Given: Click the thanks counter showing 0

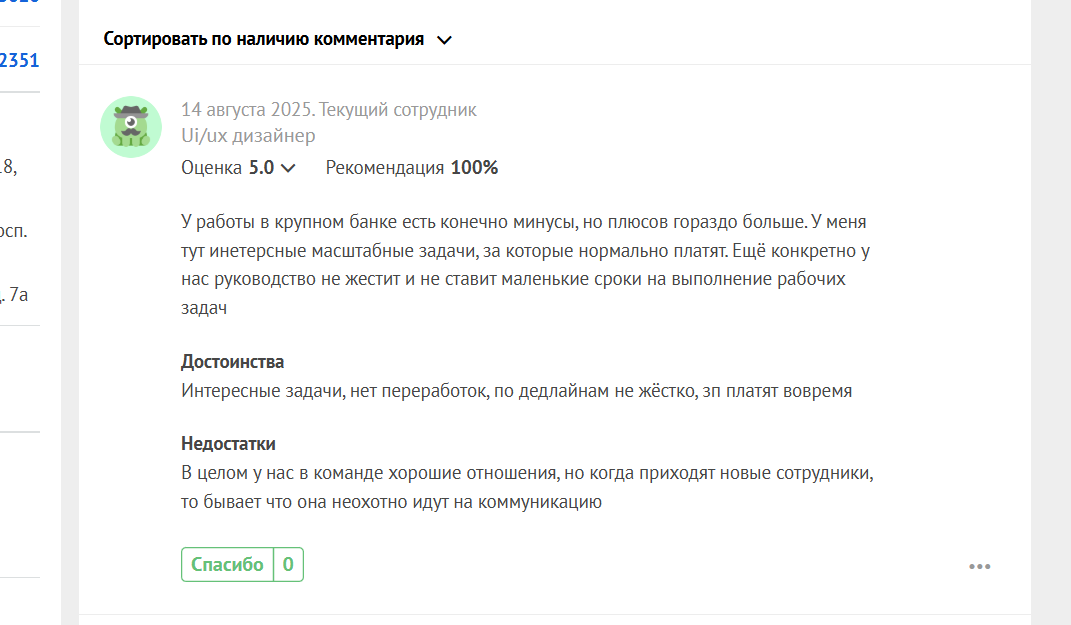Looking at the screenshot, I should coord(288,564).
